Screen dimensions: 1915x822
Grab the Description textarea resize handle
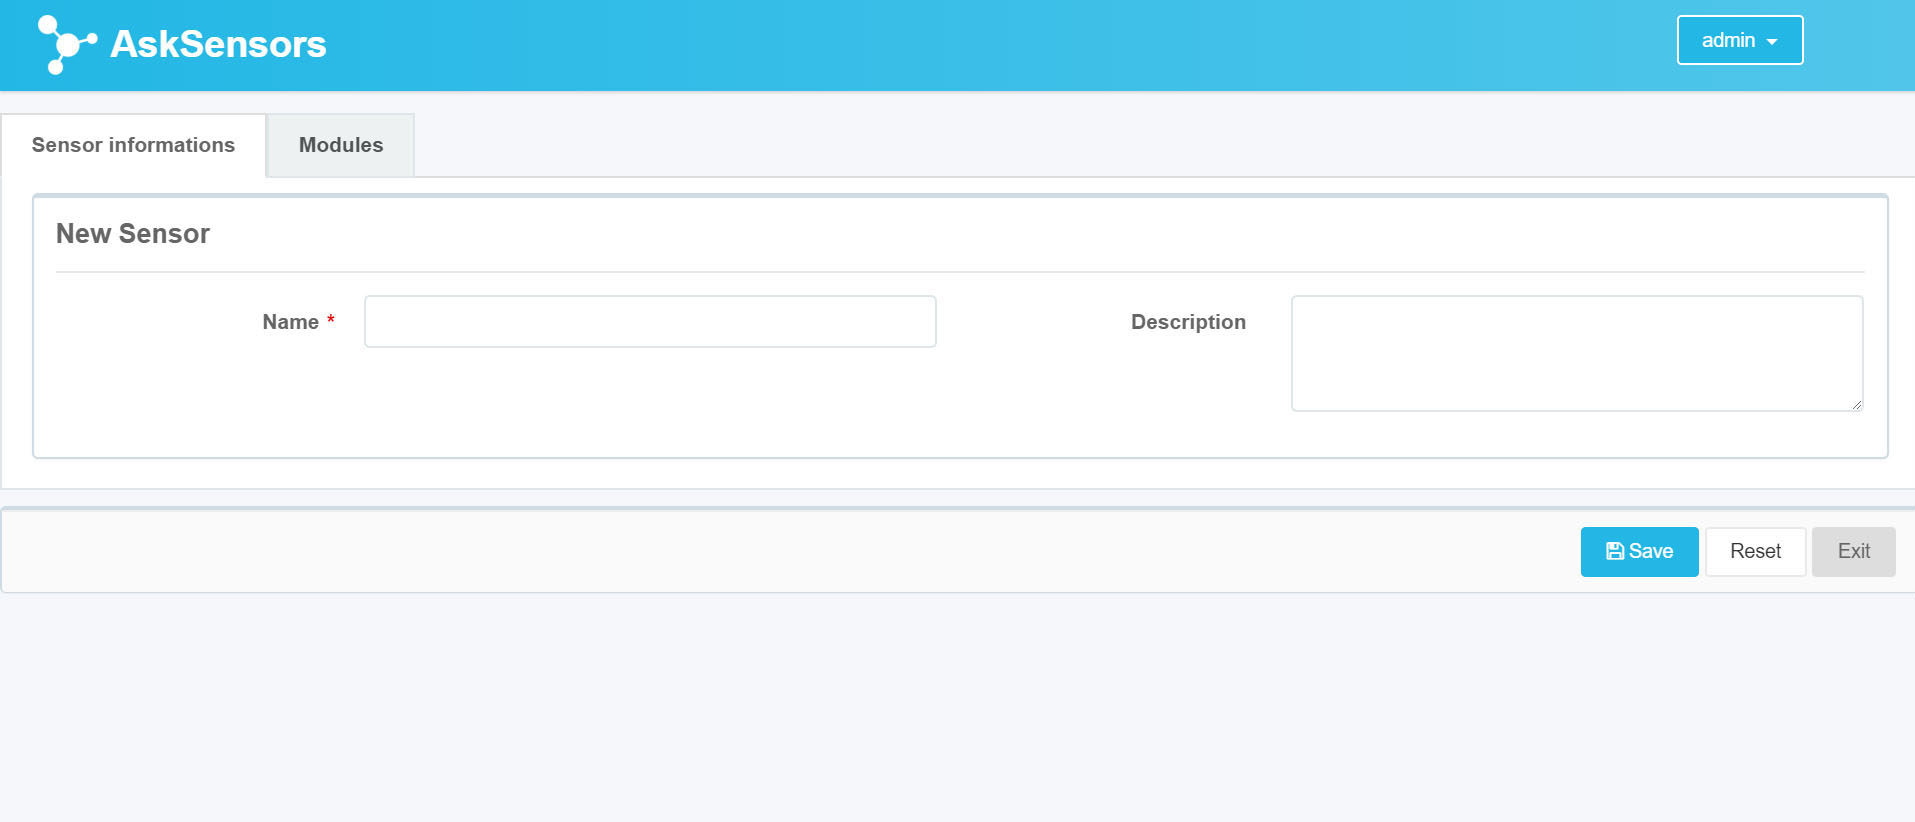click(x=1856, y=404)
